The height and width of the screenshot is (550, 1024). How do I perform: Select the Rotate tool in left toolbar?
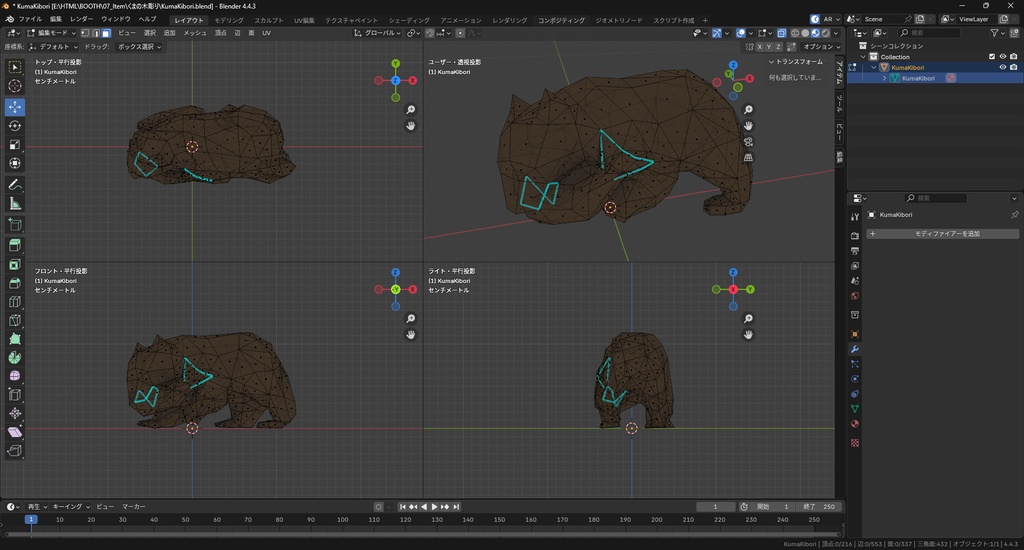click(x=15, y=126)
